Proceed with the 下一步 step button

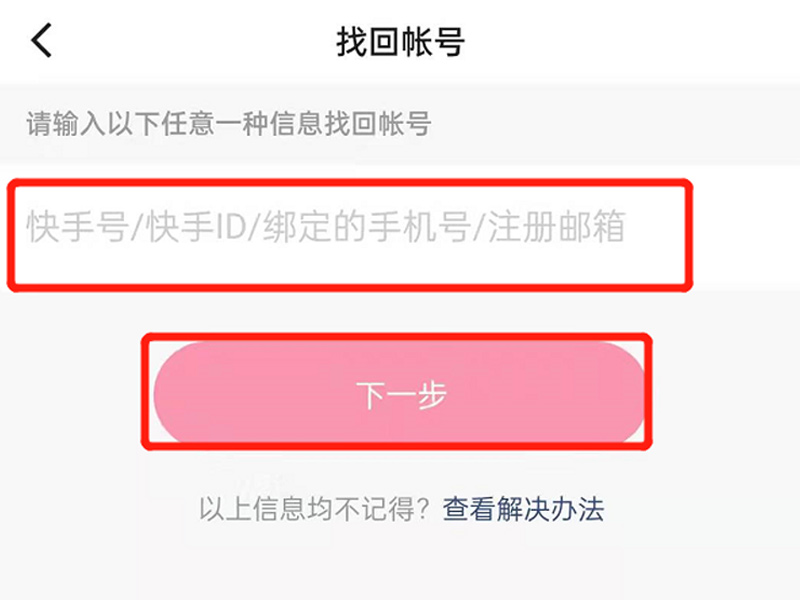click(x=400, y=395)
